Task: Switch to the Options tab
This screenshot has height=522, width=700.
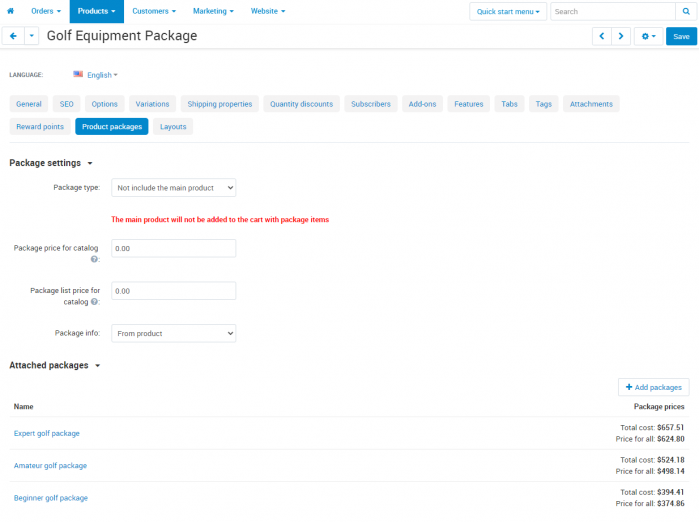Action: click(104, 104)
